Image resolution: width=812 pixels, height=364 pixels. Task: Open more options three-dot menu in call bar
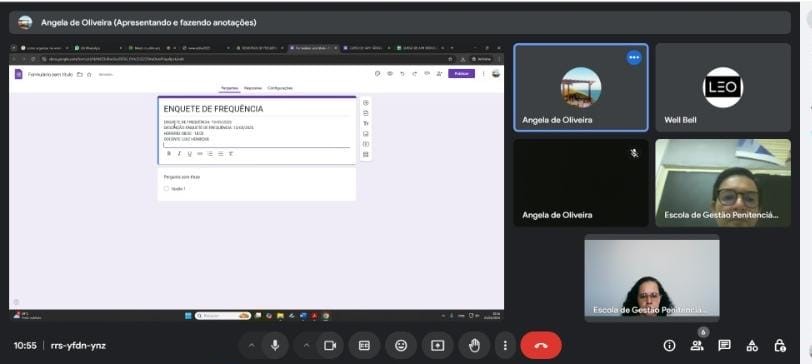(505, 345)
